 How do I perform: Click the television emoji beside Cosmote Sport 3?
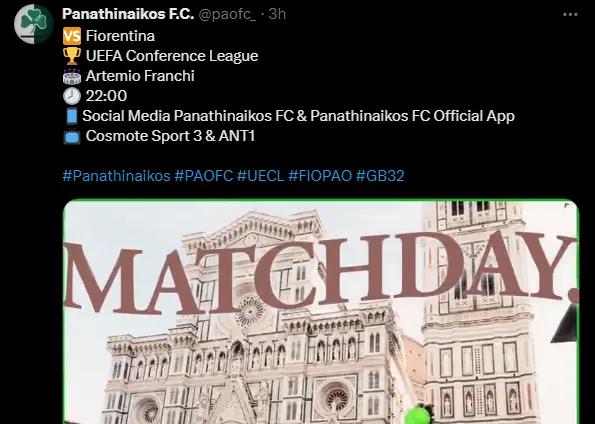pyautogui.click(x=72, y=136)
